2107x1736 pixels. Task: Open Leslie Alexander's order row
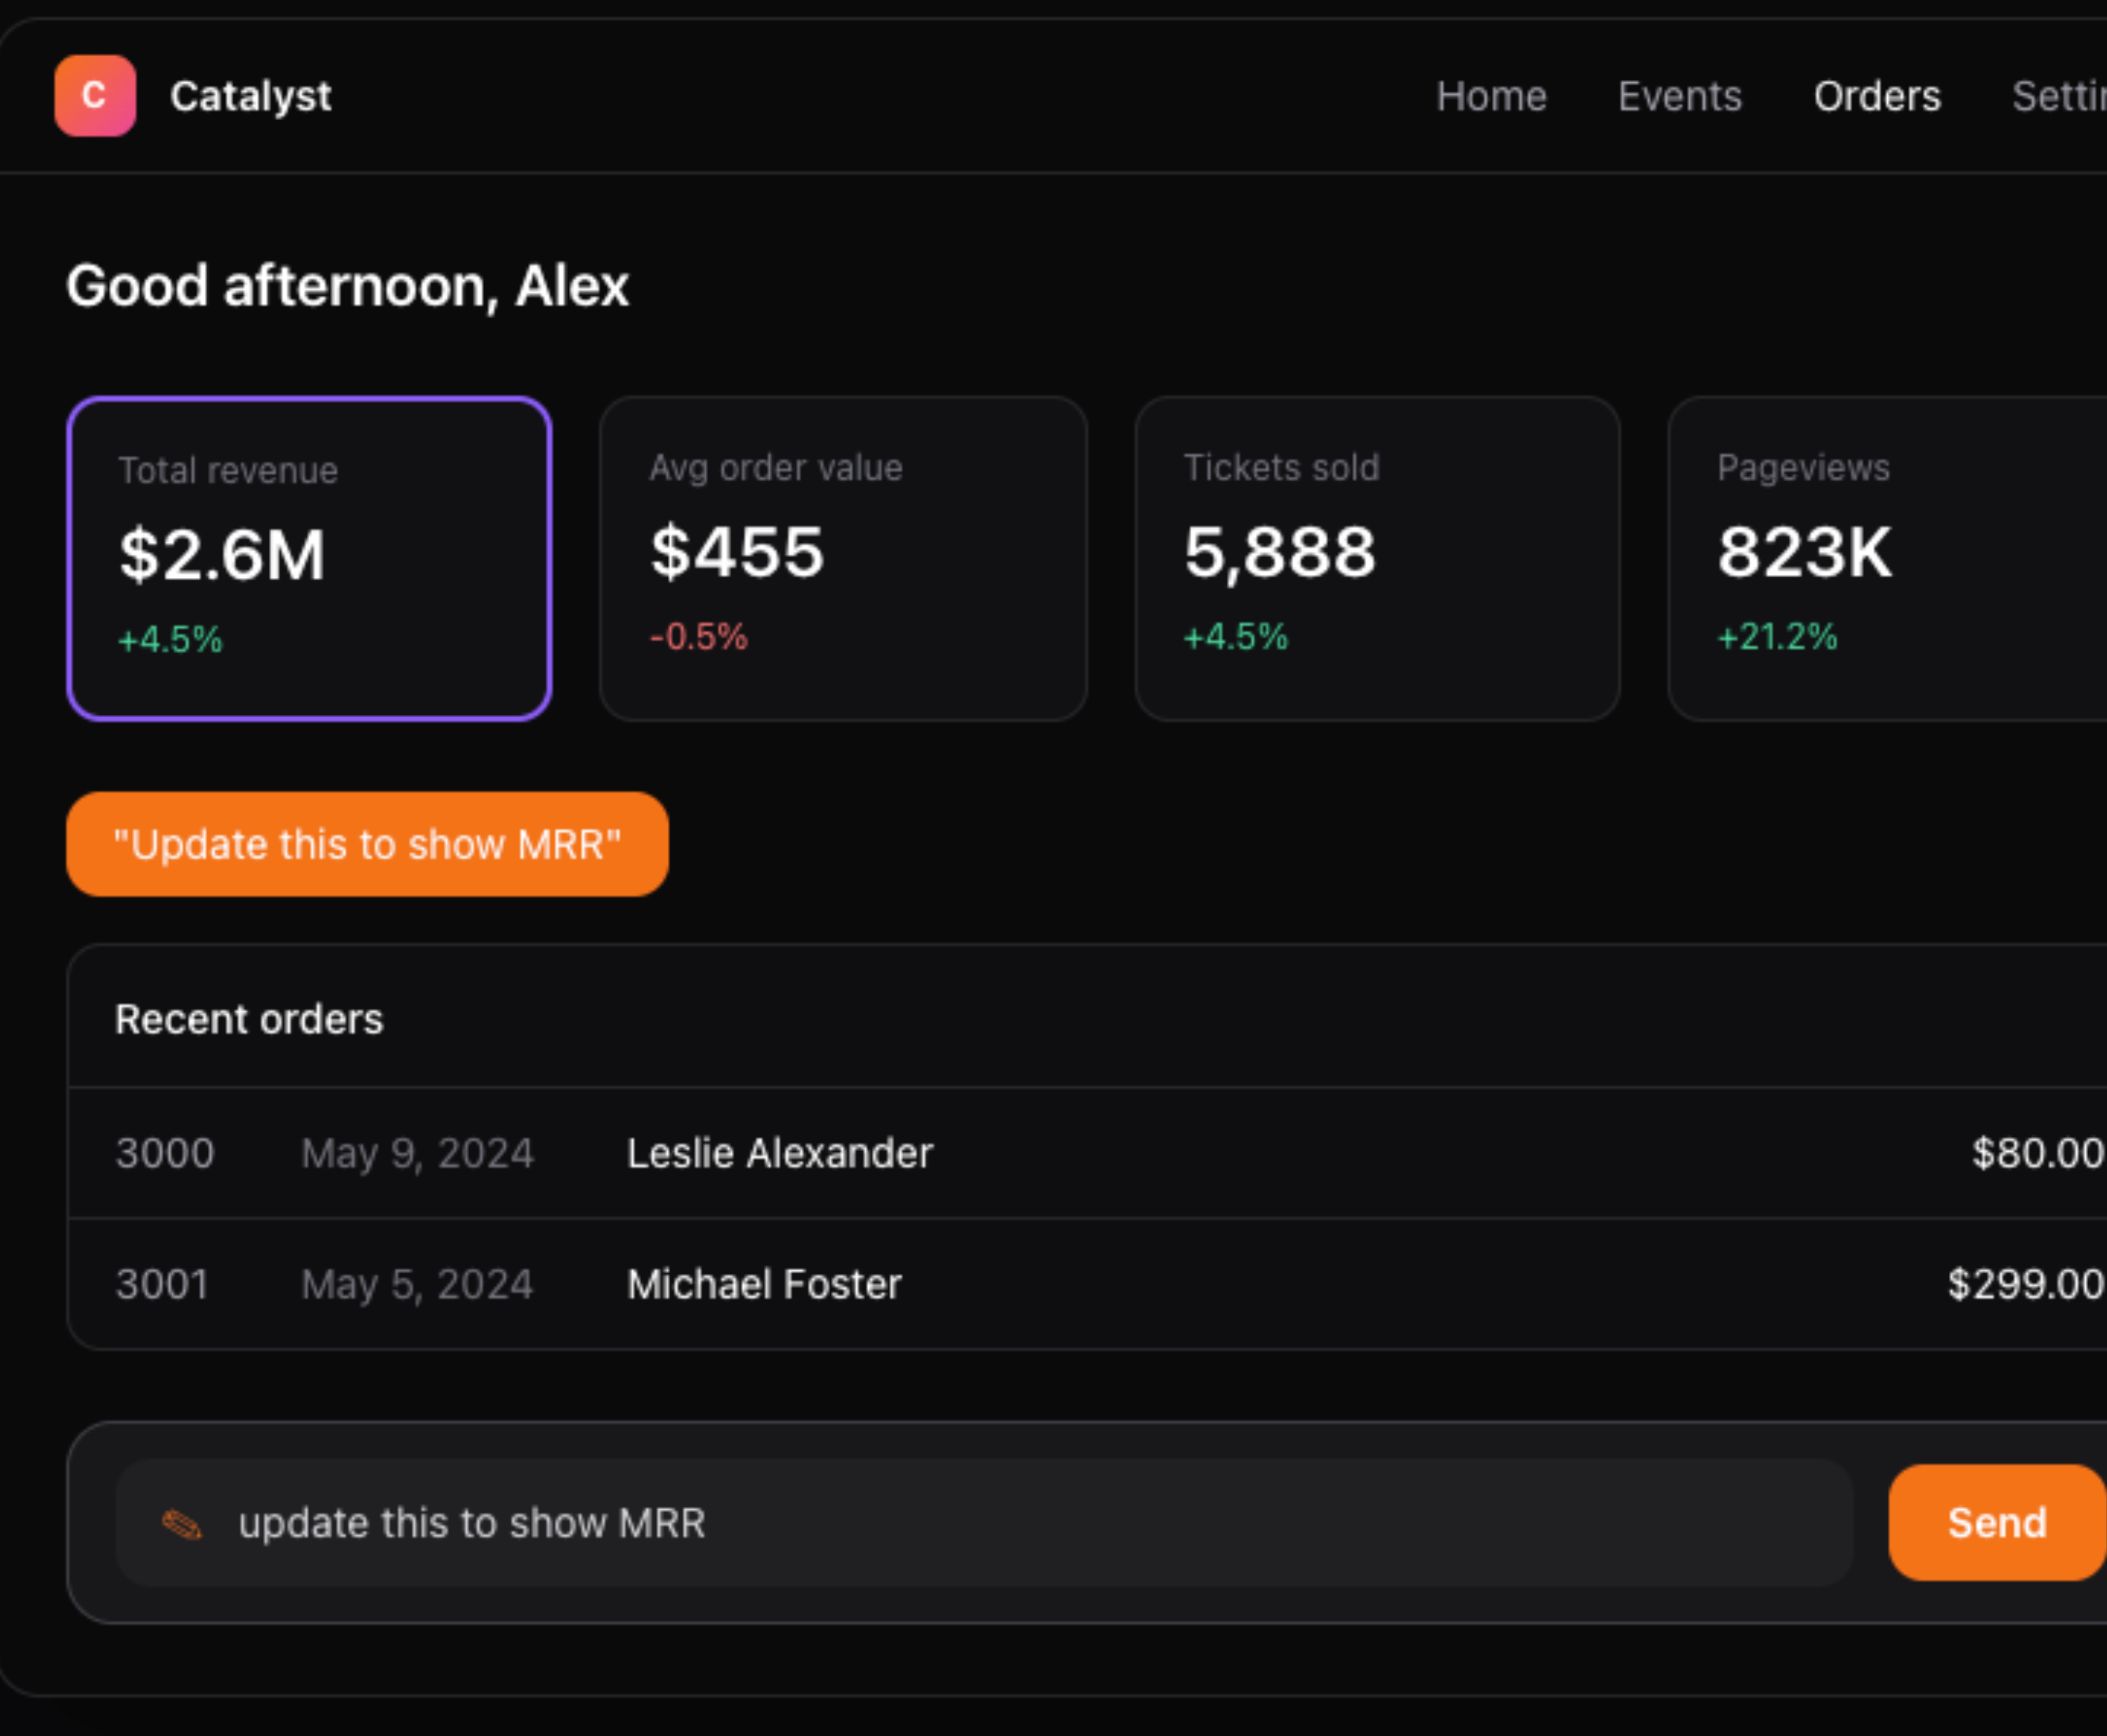coord(779,1153)
